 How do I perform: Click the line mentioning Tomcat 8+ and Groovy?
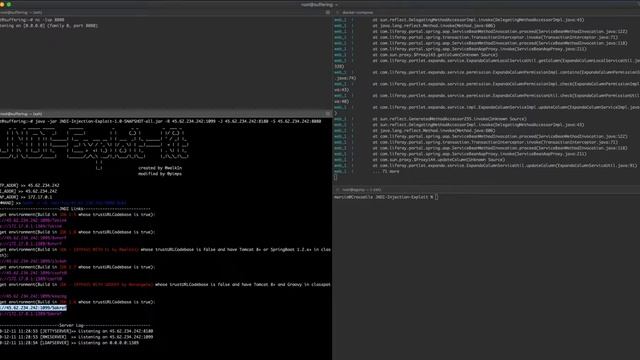tap(165, 284)
